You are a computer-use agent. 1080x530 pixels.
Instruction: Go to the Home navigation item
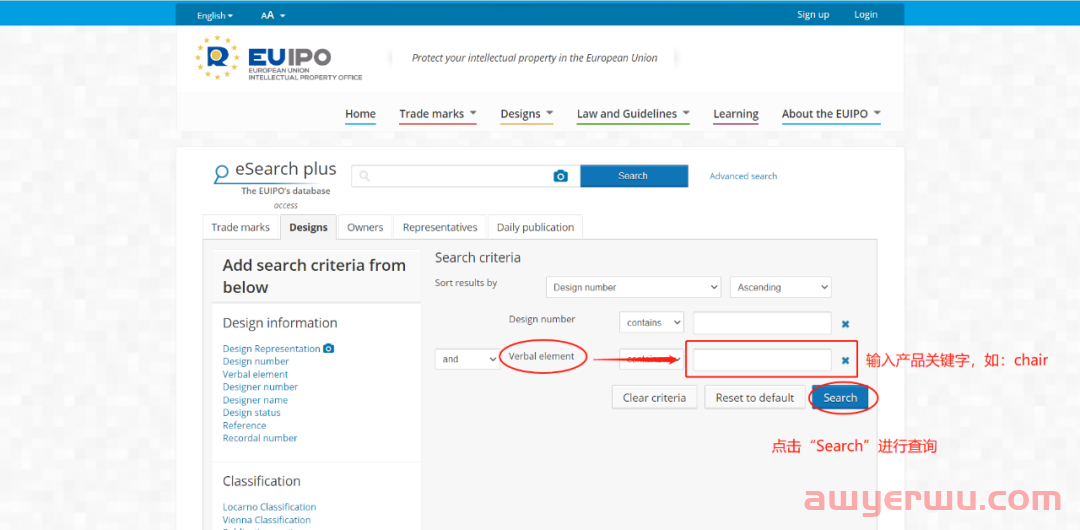[360, 114]
